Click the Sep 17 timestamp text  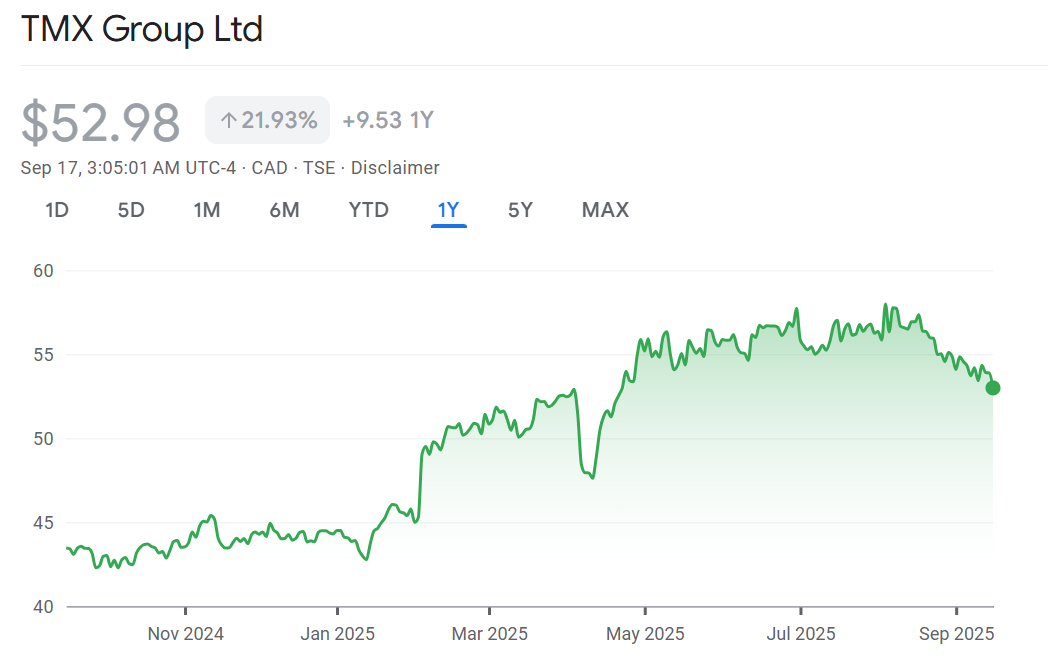(128, 168)
